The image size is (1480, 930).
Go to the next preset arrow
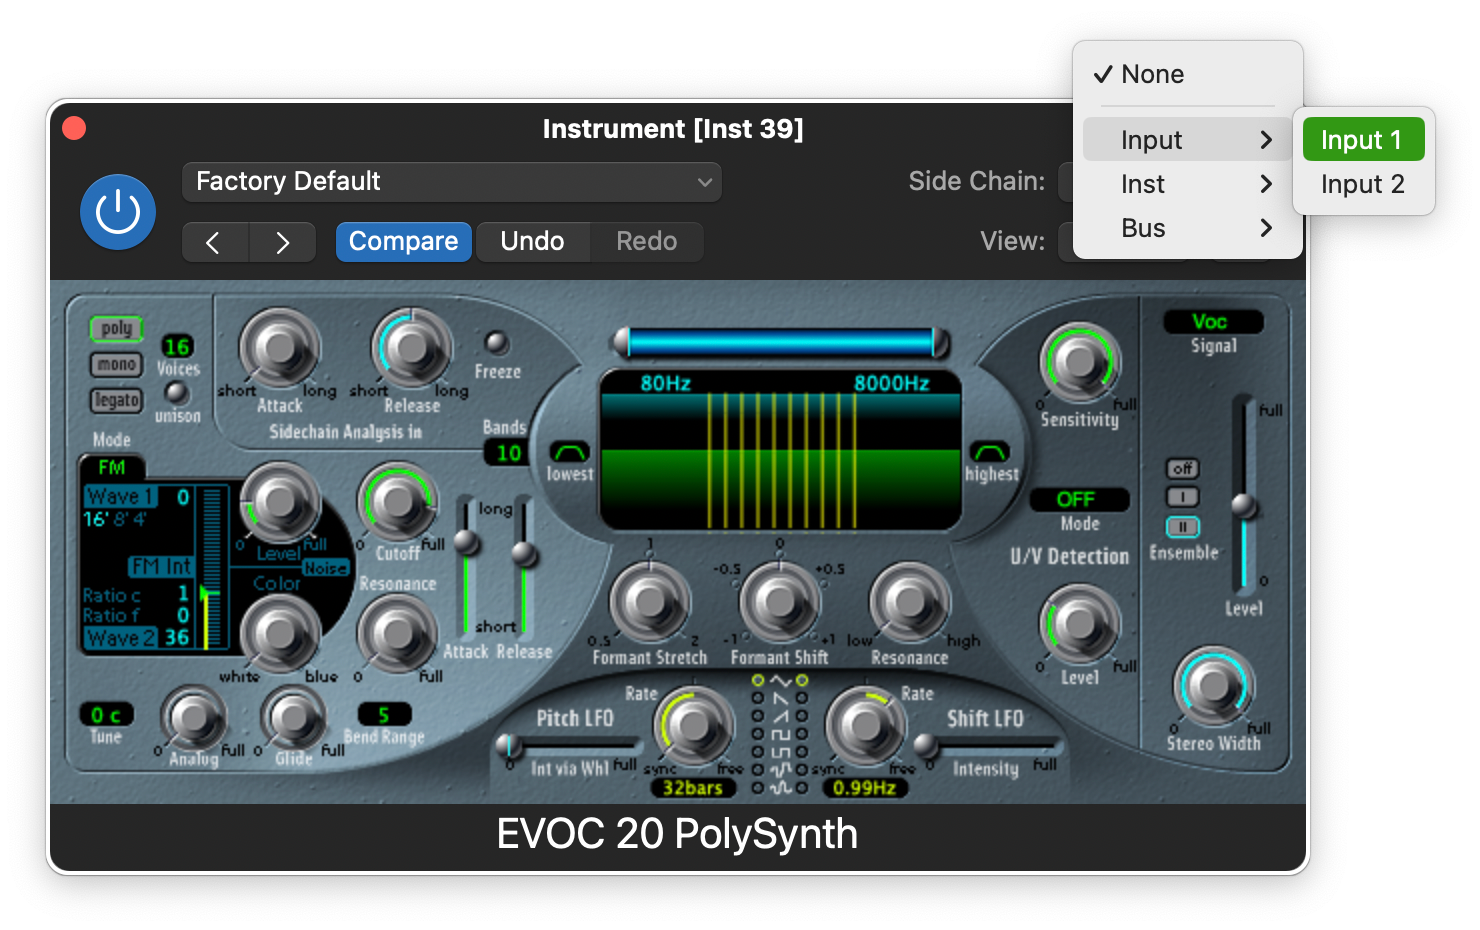pos(282,242)
